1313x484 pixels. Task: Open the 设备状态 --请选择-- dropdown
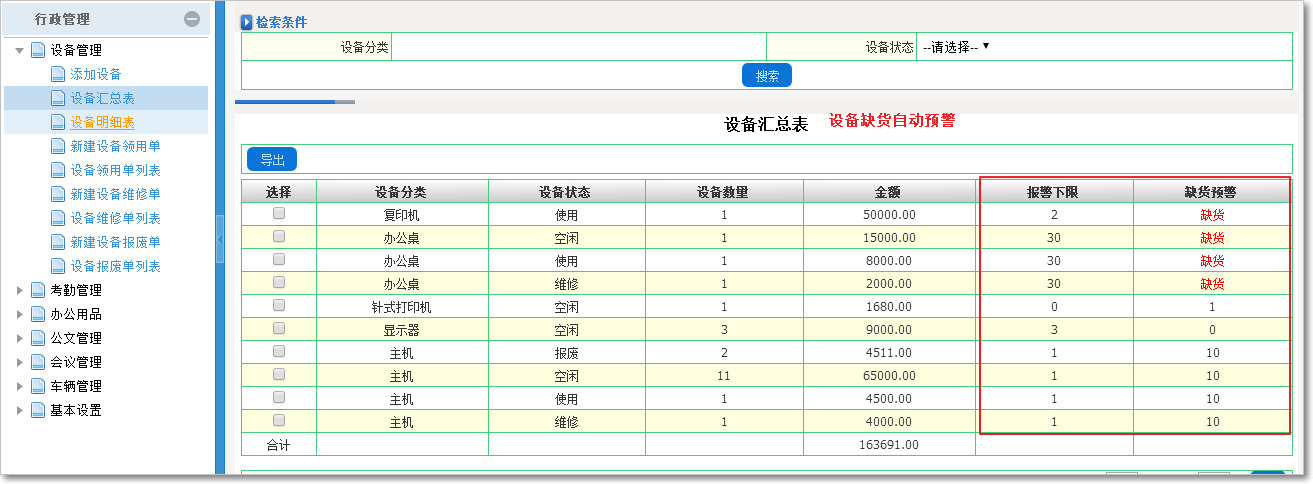click(955, 46)
